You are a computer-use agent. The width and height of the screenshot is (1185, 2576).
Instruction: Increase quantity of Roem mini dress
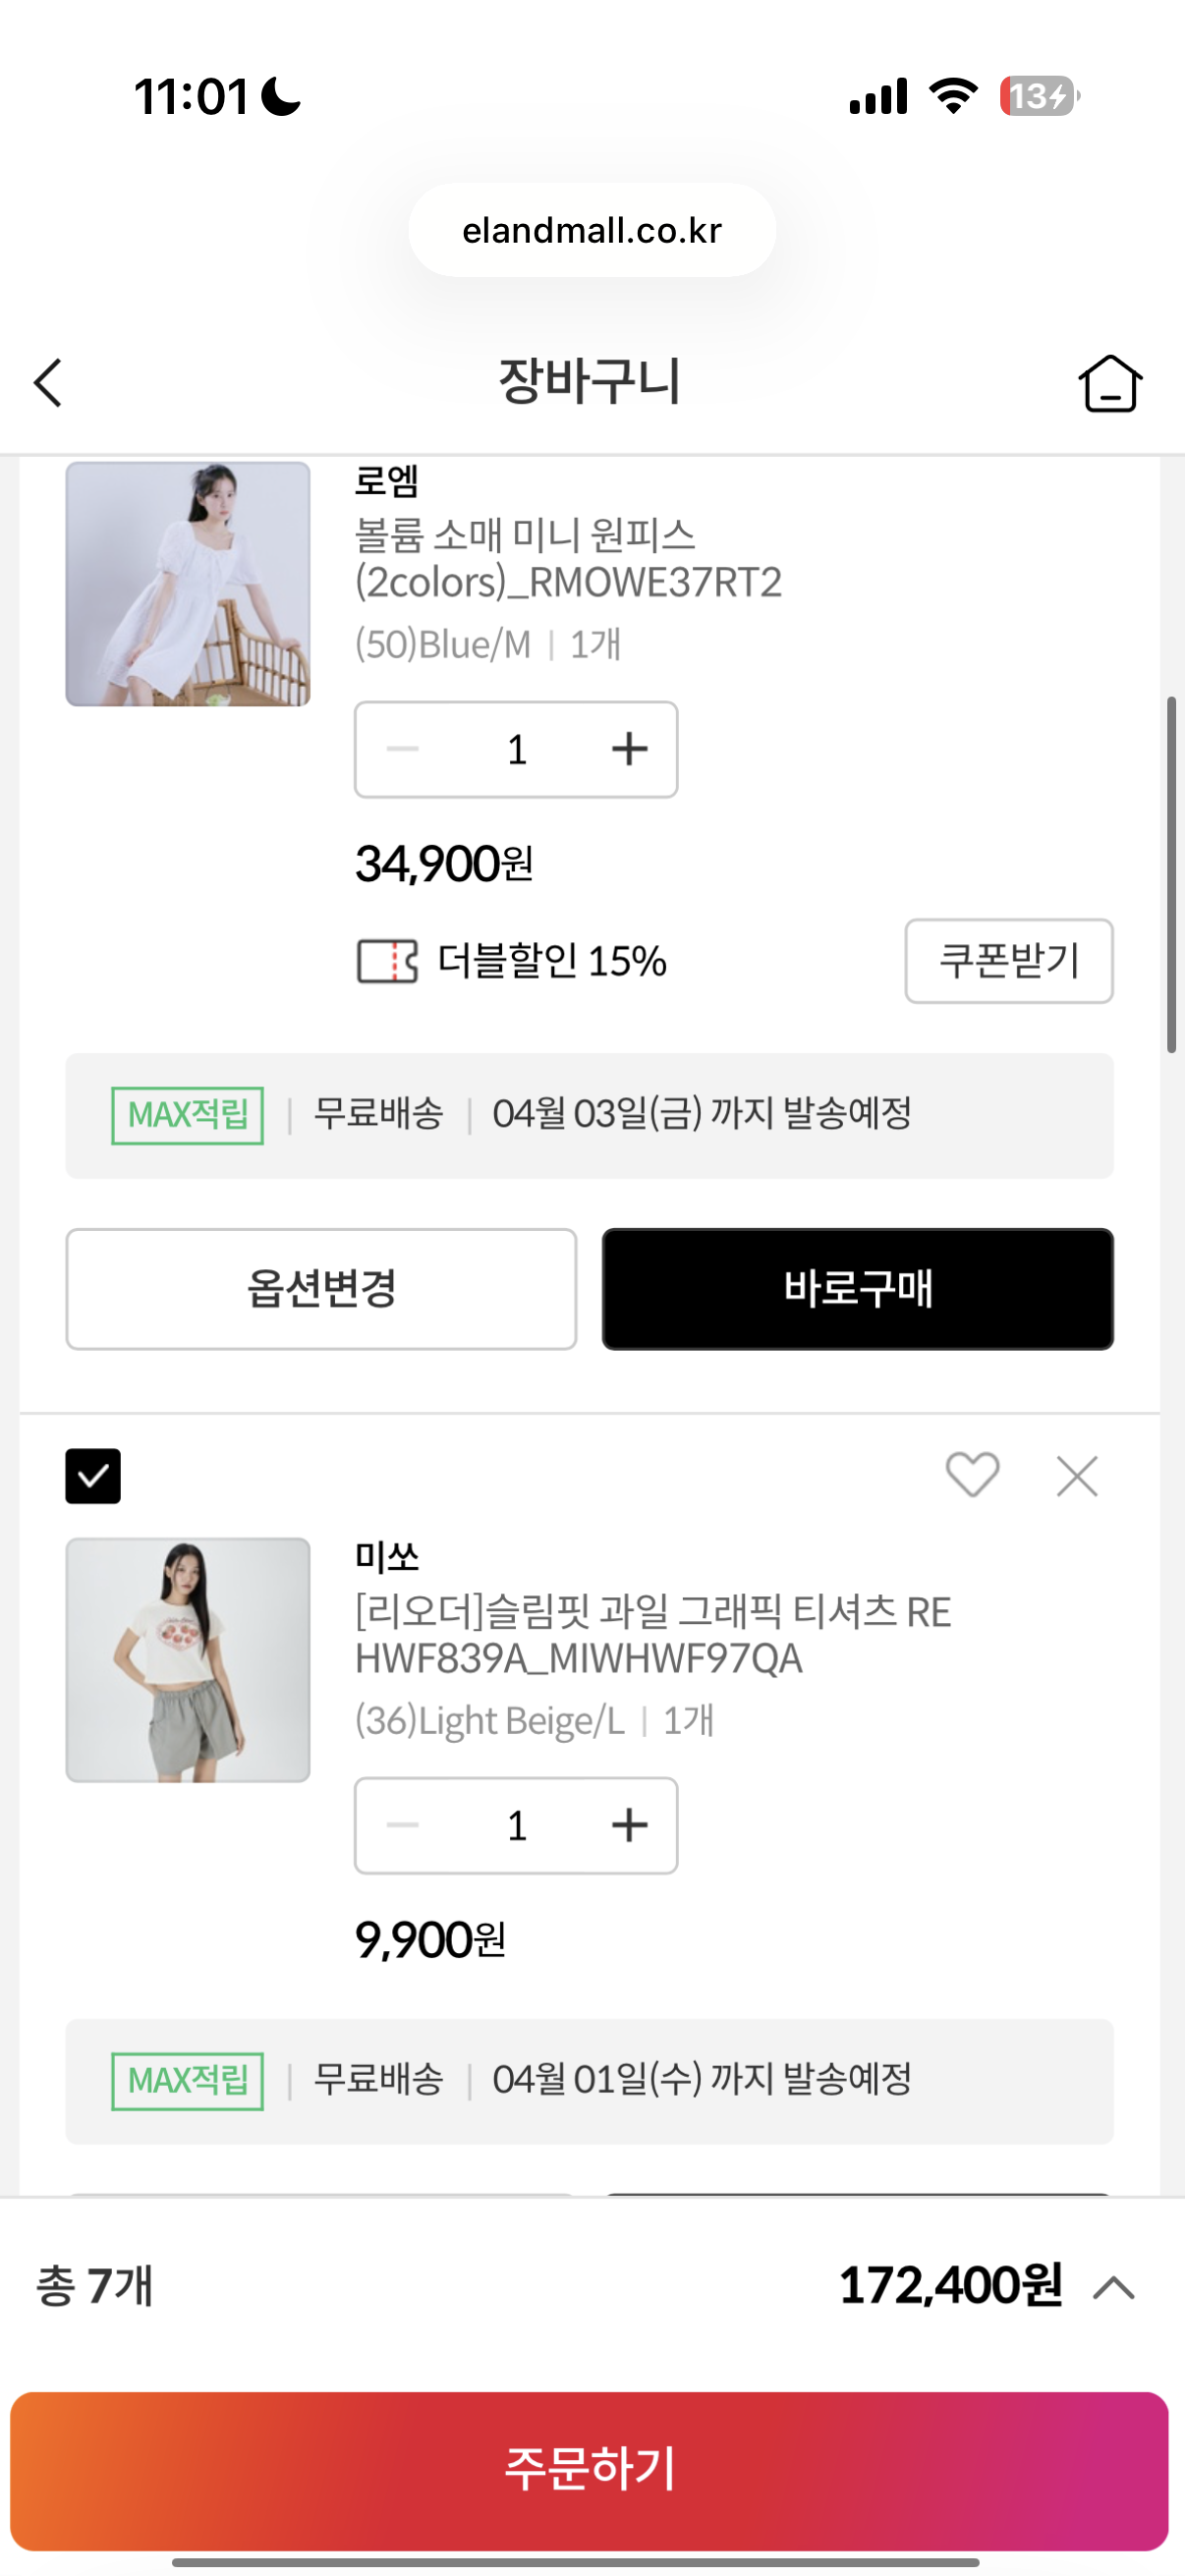pos(629,749)
